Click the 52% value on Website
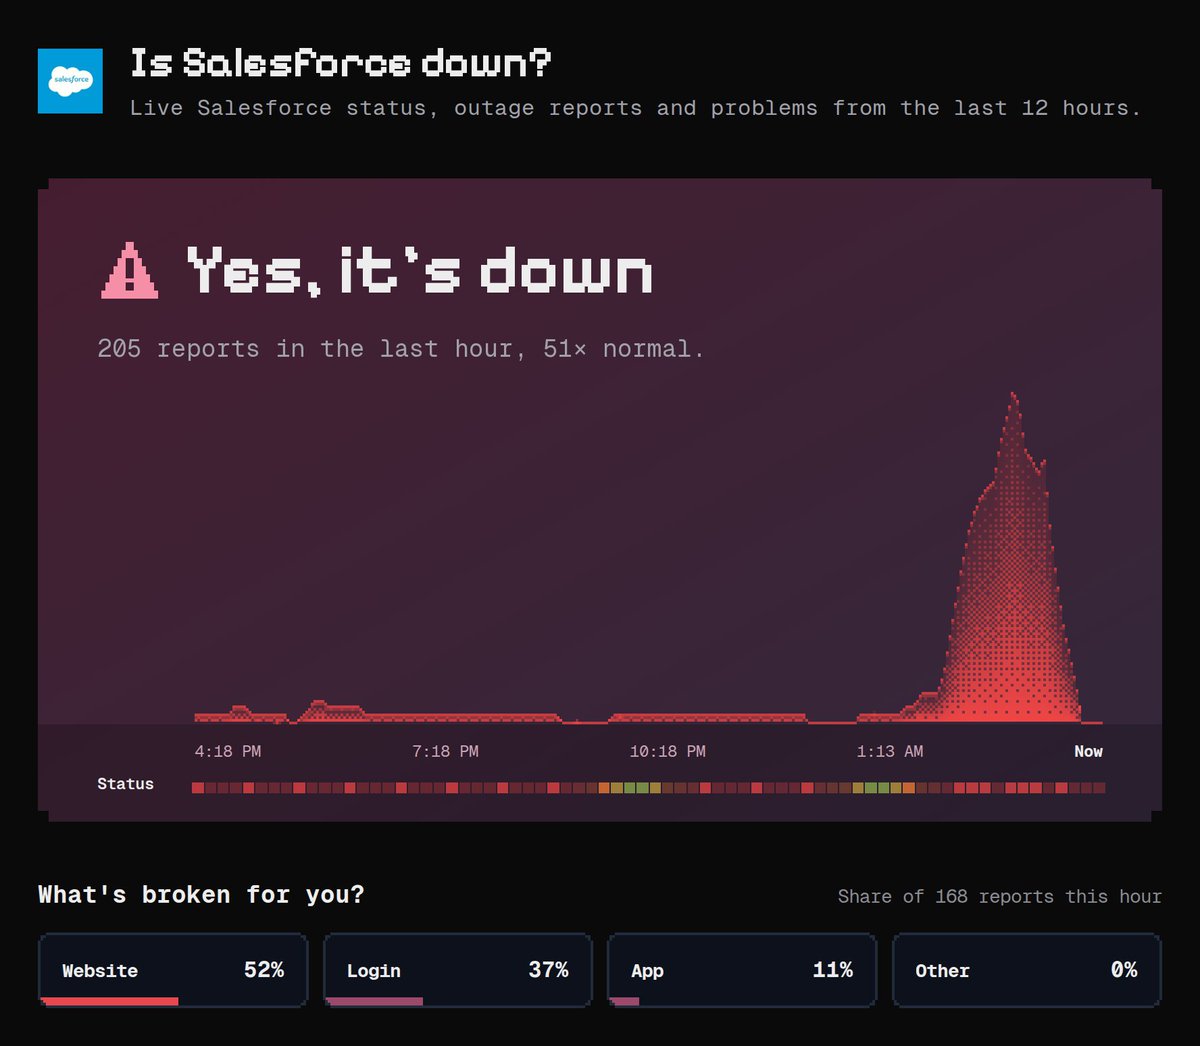This screenshot has height=1046, width=1200. [x=264, y=970]
